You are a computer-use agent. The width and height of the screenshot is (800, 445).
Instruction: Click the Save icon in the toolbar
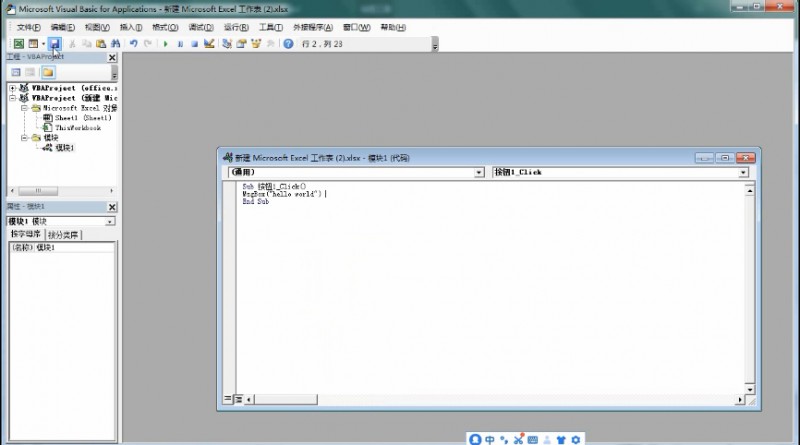pyautogui.click(x=55, y=44)
